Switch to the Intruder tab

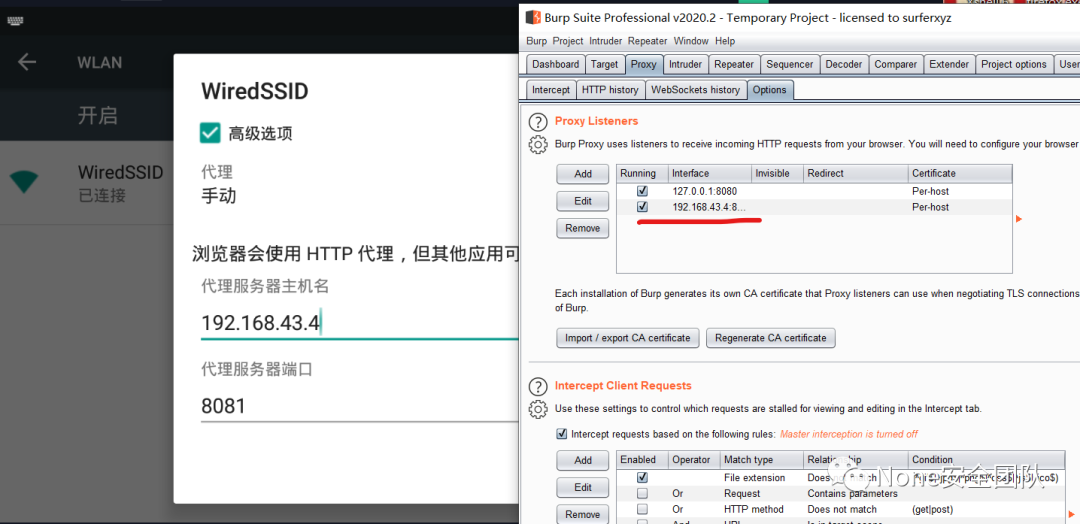[685, 64]
